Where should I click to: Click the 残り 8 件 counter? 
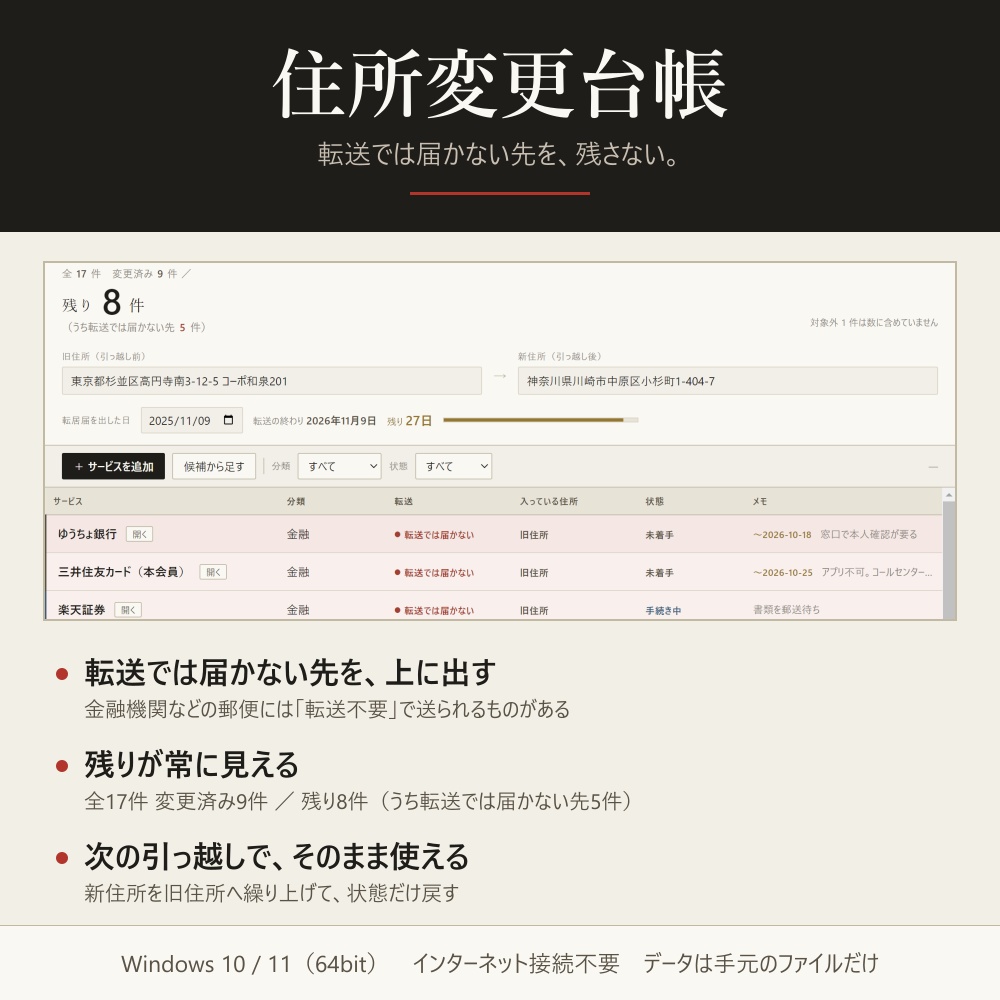[103, 303]
